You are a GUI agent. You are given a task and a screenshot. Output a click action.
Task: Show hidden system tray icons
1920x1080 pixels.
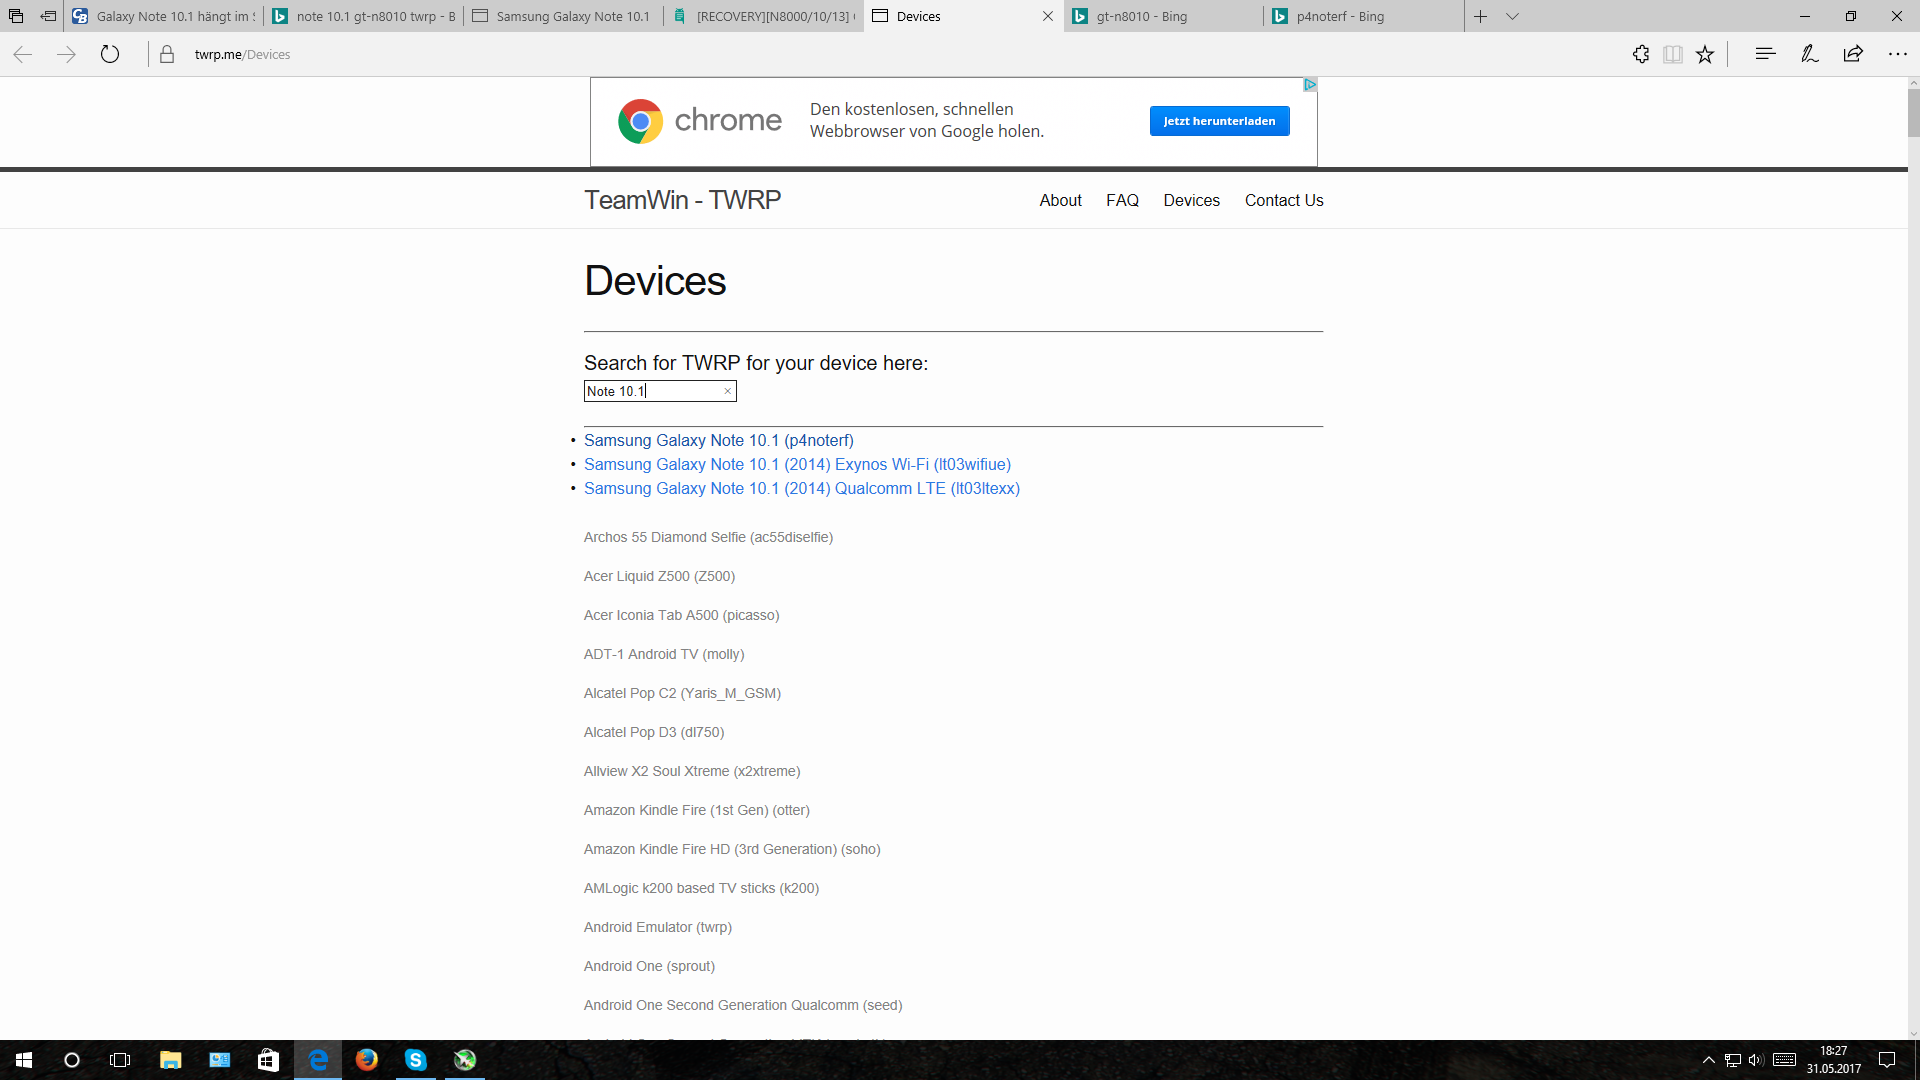pyautogui.click(x=1708, y=1060)
